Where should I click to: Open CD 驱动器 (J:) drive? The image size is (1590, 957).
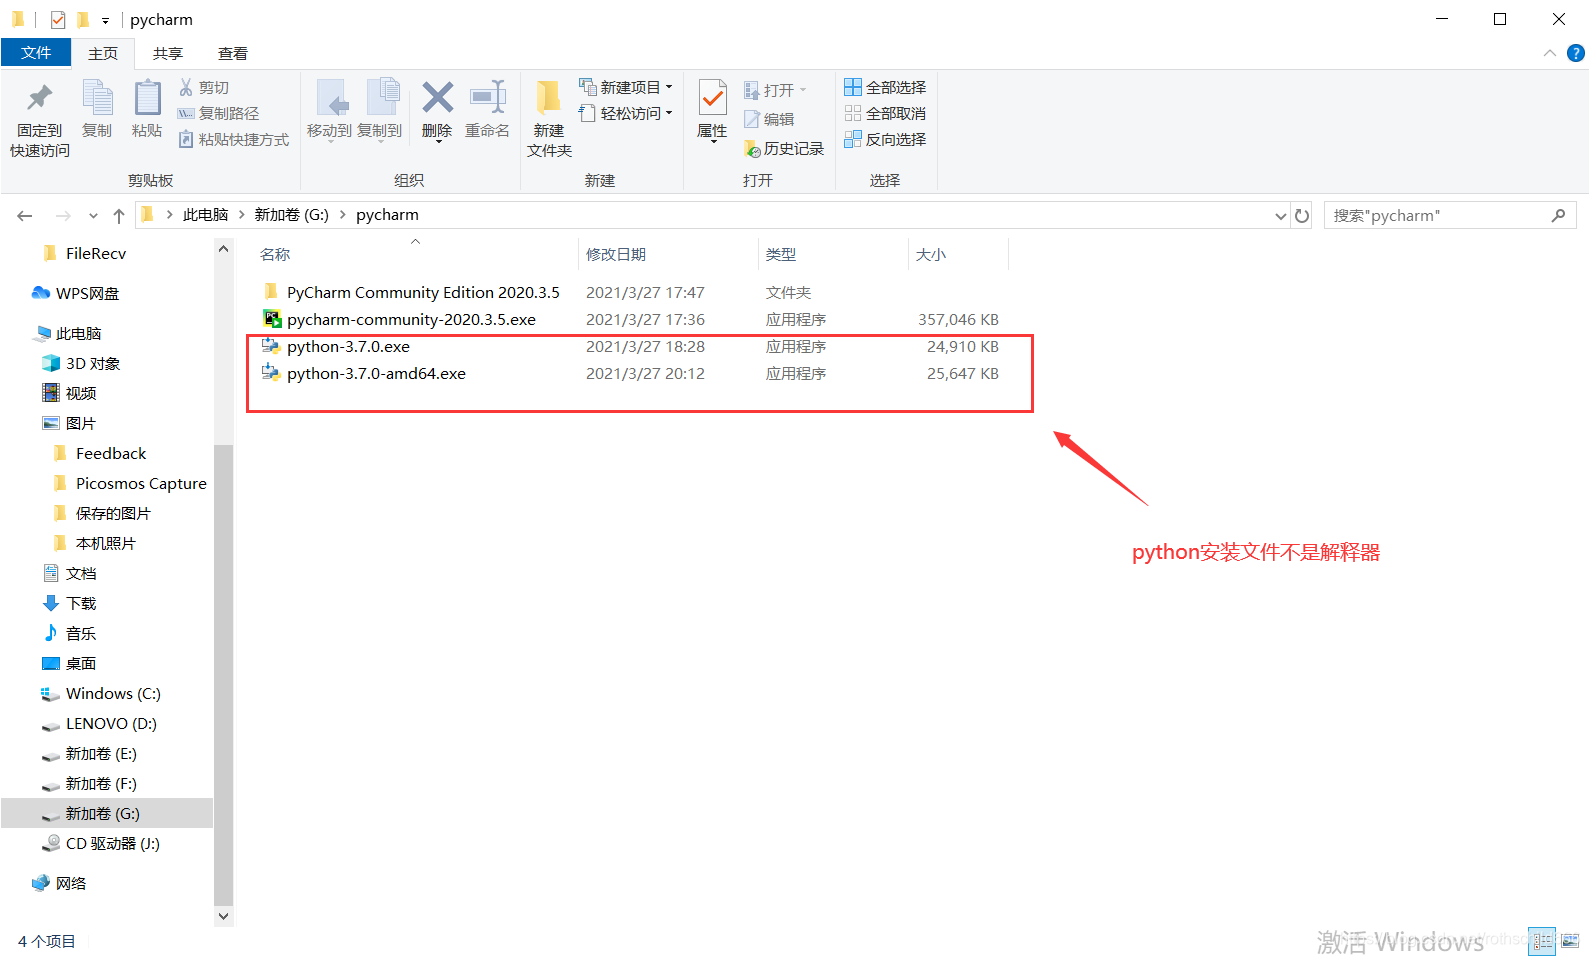(x=113, y=844)
